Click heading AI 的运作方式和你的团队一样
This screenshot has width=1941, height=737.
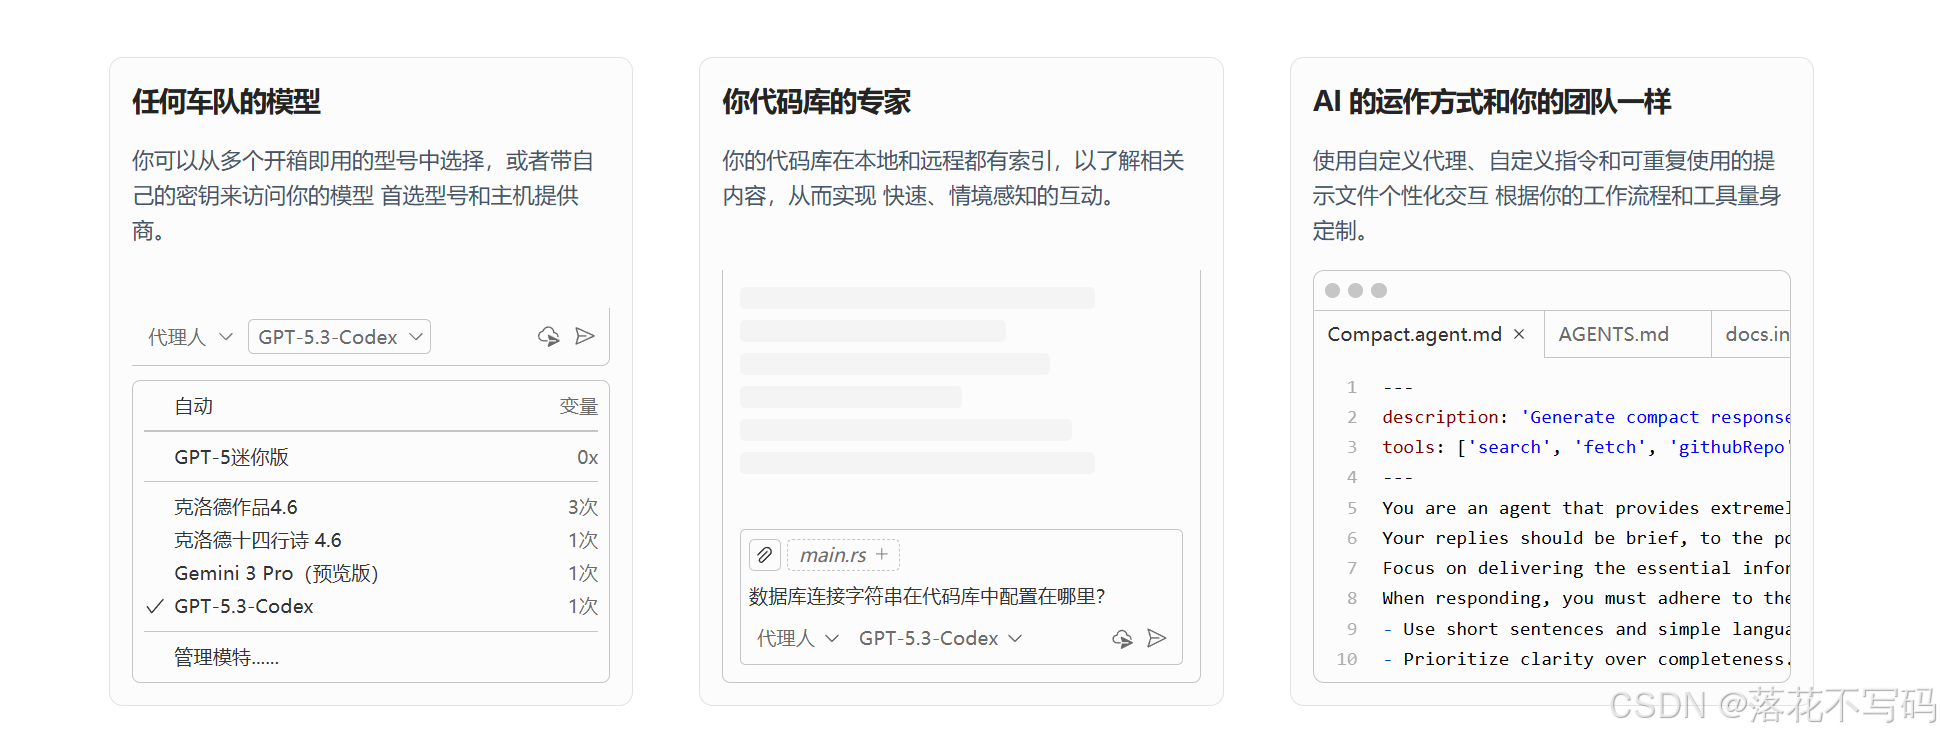1492,102
